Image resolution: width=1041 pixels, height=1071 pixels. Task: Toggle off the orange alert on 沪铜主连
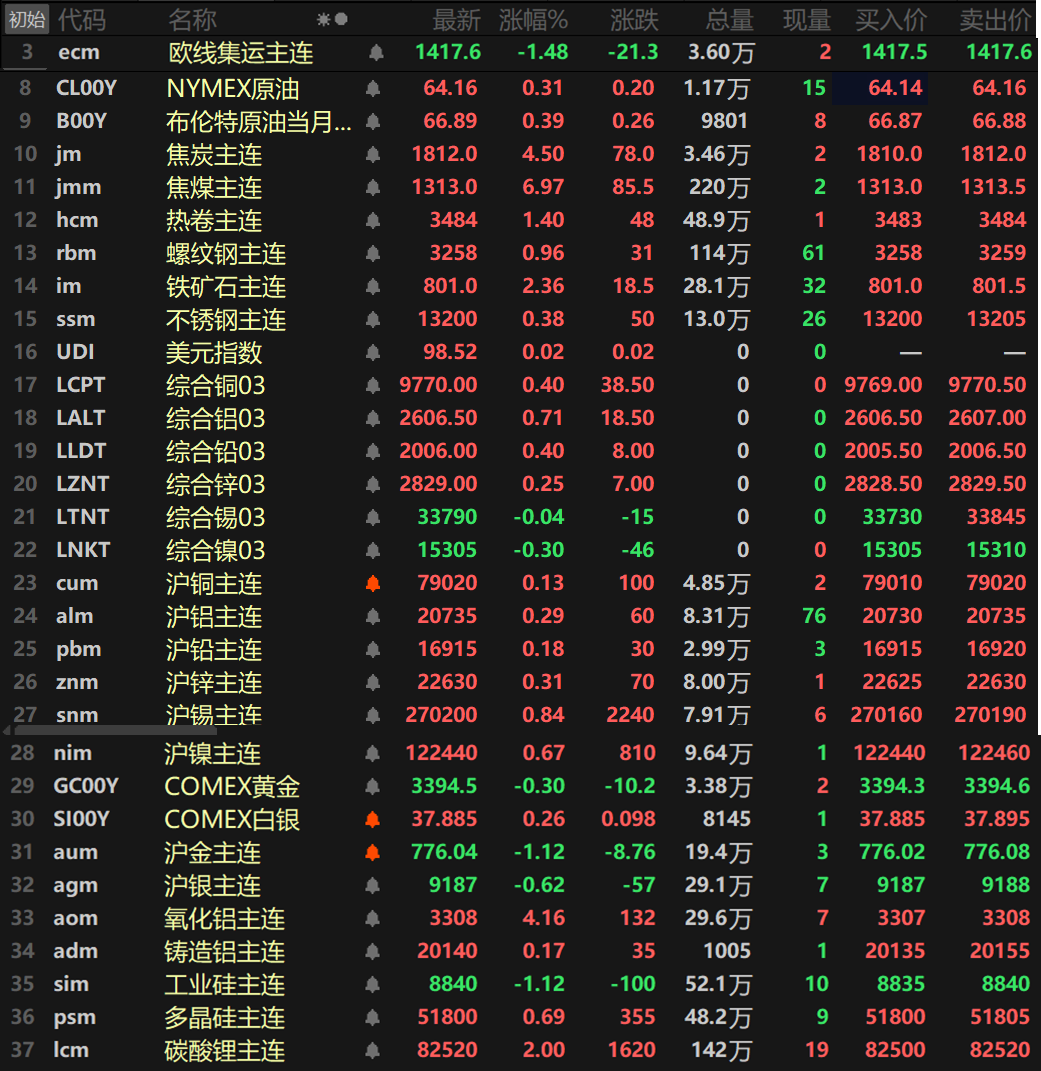point(373,584)
